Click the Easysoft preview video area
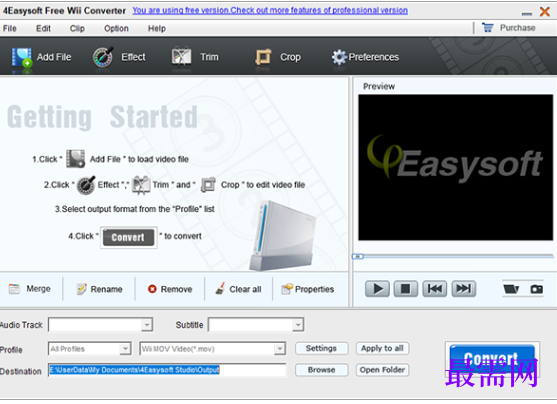Screen dimensions: 557x404 point(455,167)
